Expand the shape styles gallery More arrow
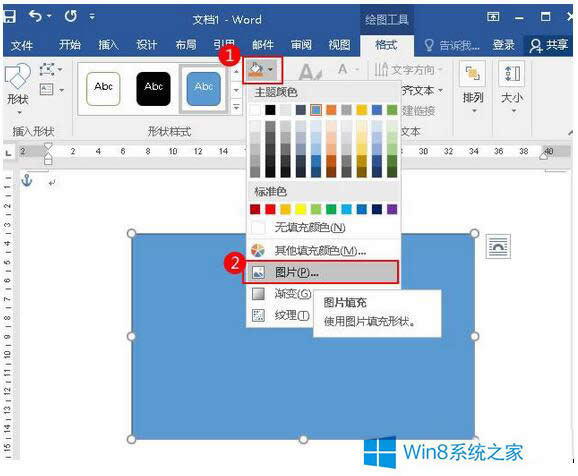 [x=236, y=107]
